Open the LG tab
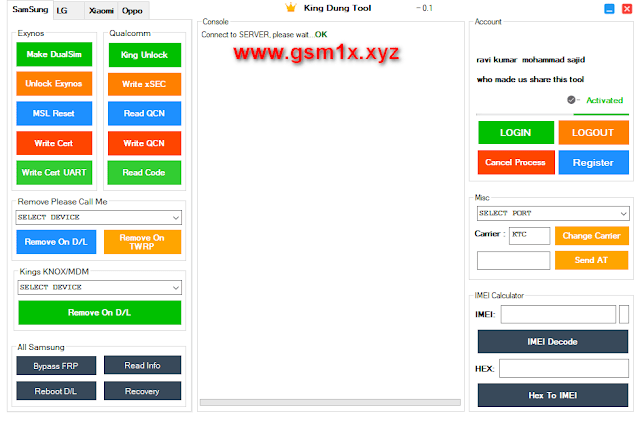This screenshot has height=422, width=640. (69, 11)
